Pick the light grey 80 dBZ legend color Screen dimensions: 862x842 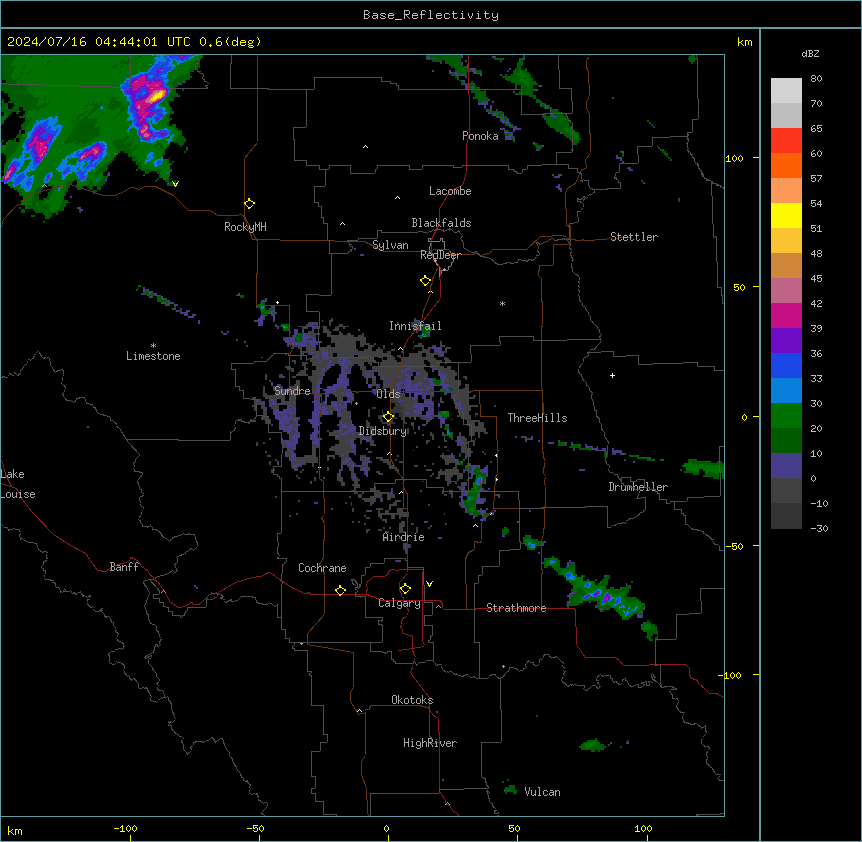(x=786, y=90)
